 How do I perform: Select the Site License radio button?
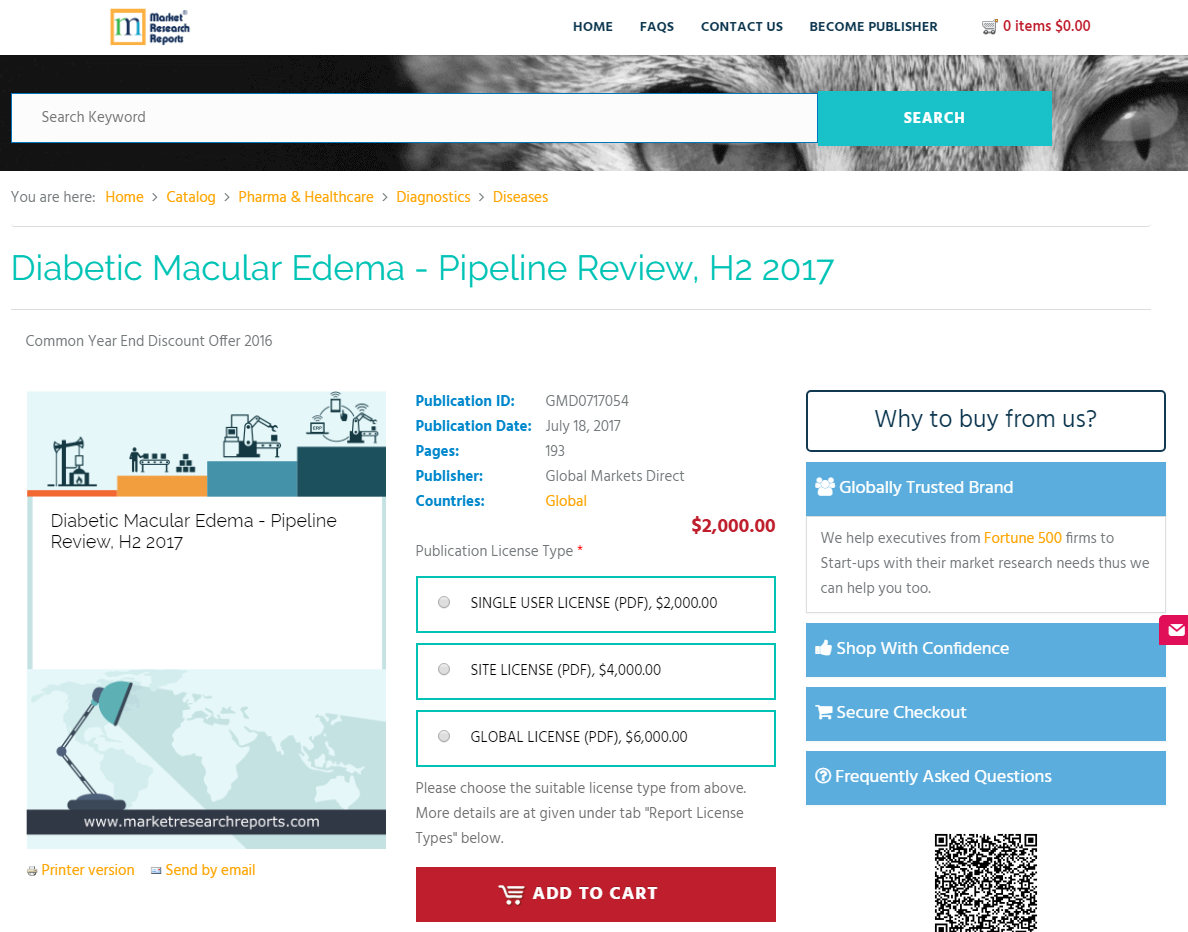pos(443,669)
